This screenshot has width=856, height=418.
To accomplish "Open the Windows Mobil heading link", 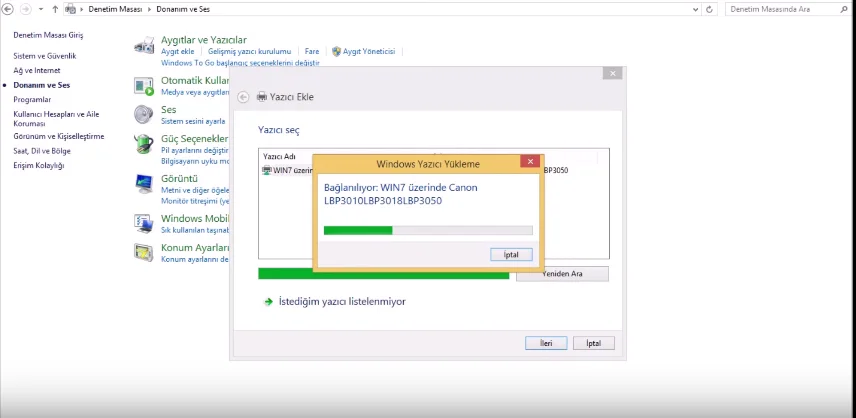I will 195,218.
